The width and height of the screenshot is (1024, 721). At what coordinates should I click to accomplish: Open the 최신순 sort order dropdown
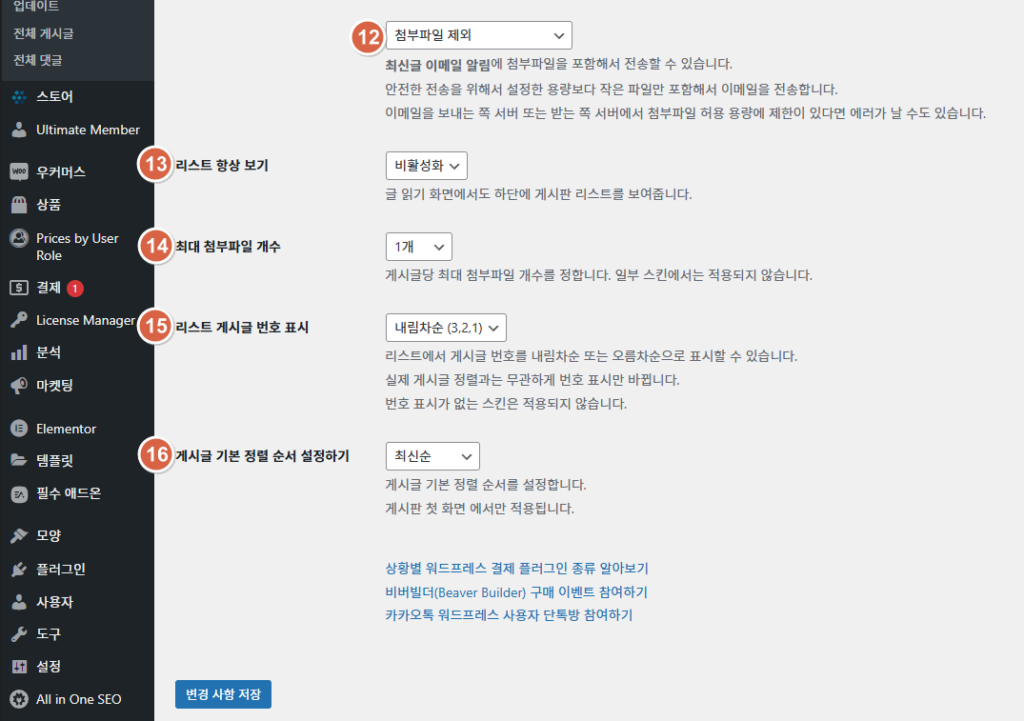pos(433,457)
